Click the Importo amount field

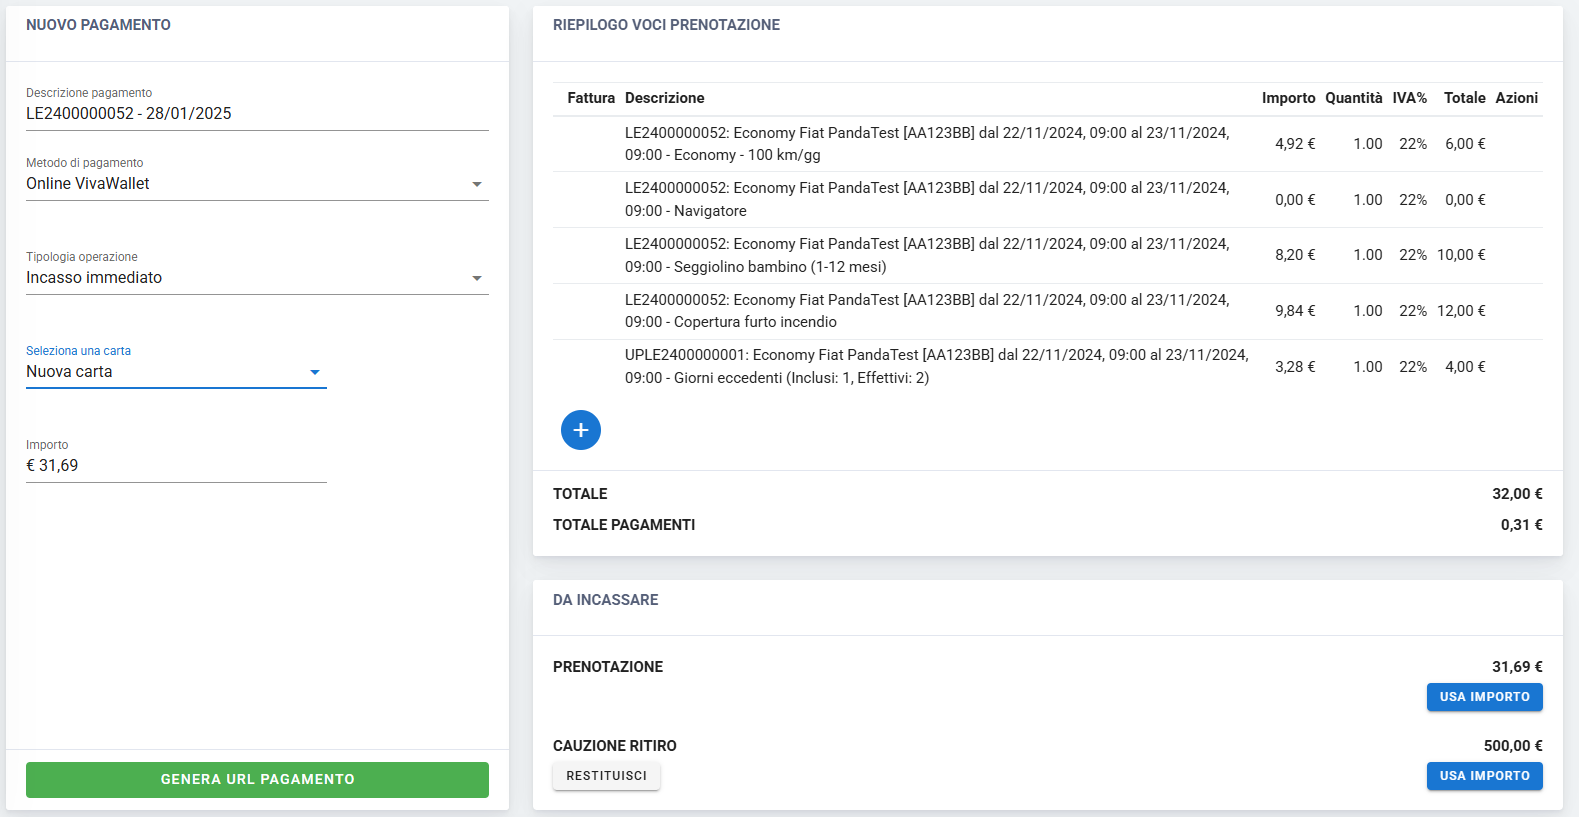tap(176, 466)
